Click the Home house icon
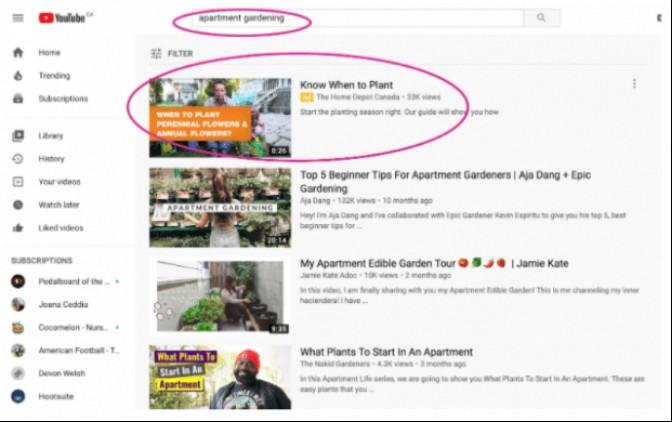Image resolution: width=672 pixels, height=422 pixels. [18, 53]
